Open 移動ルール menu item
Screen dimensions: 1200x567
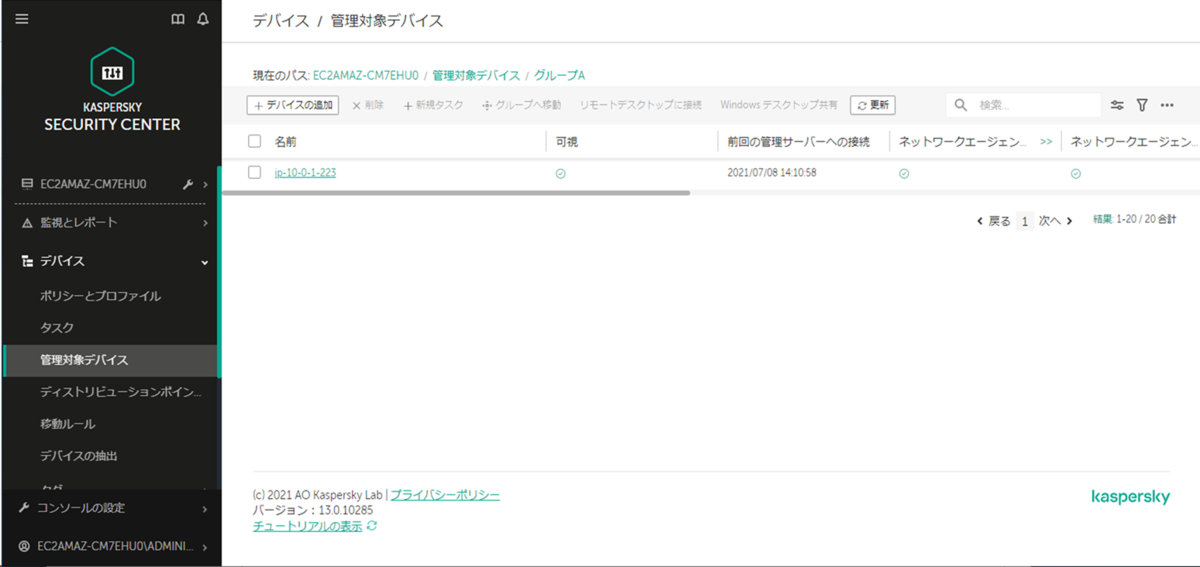point(68,424)
